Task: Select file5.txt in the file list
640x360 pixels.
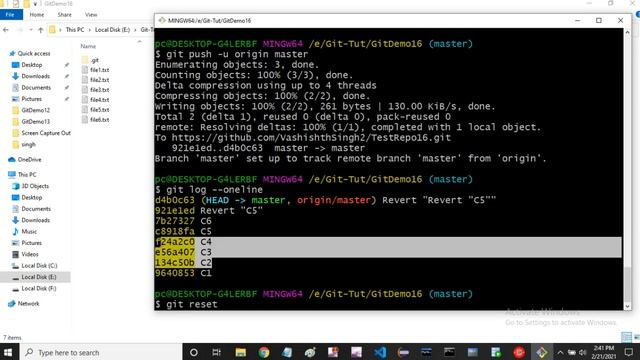Action: coord(96,110)
